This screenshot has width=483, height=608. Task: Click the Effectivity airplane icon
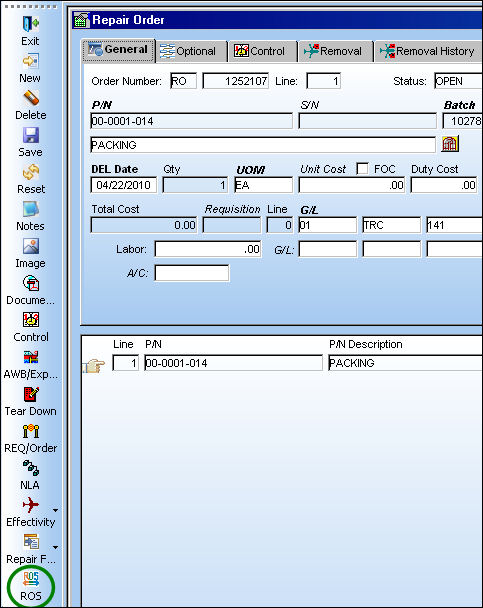(30, 505)
